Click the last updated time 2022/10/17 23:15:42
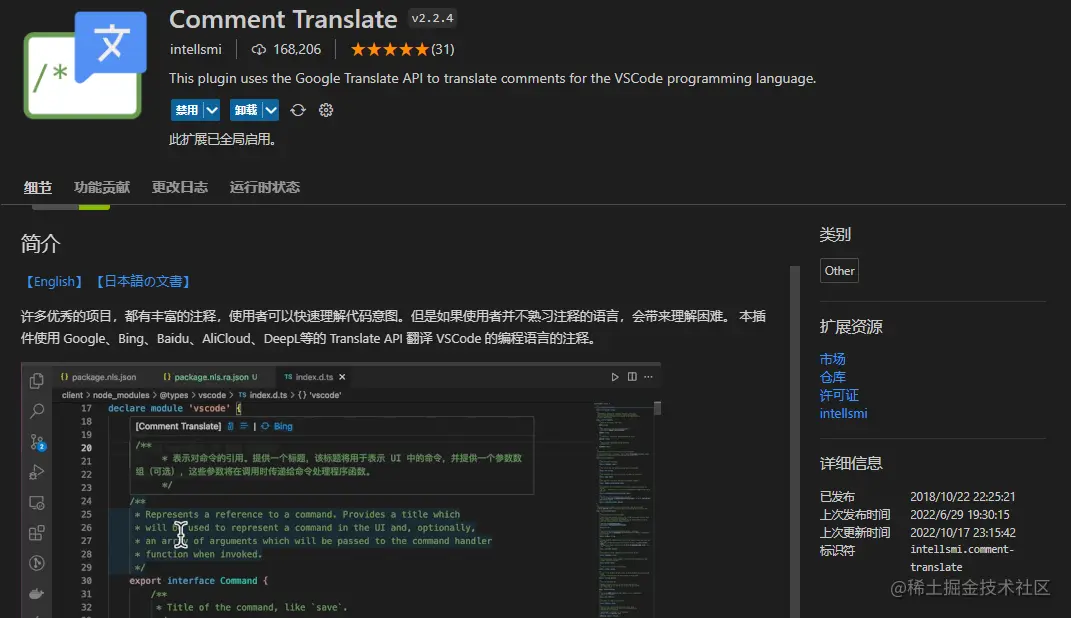Image resolution: width=1071 pixels, height=618 pixels. 962,532
